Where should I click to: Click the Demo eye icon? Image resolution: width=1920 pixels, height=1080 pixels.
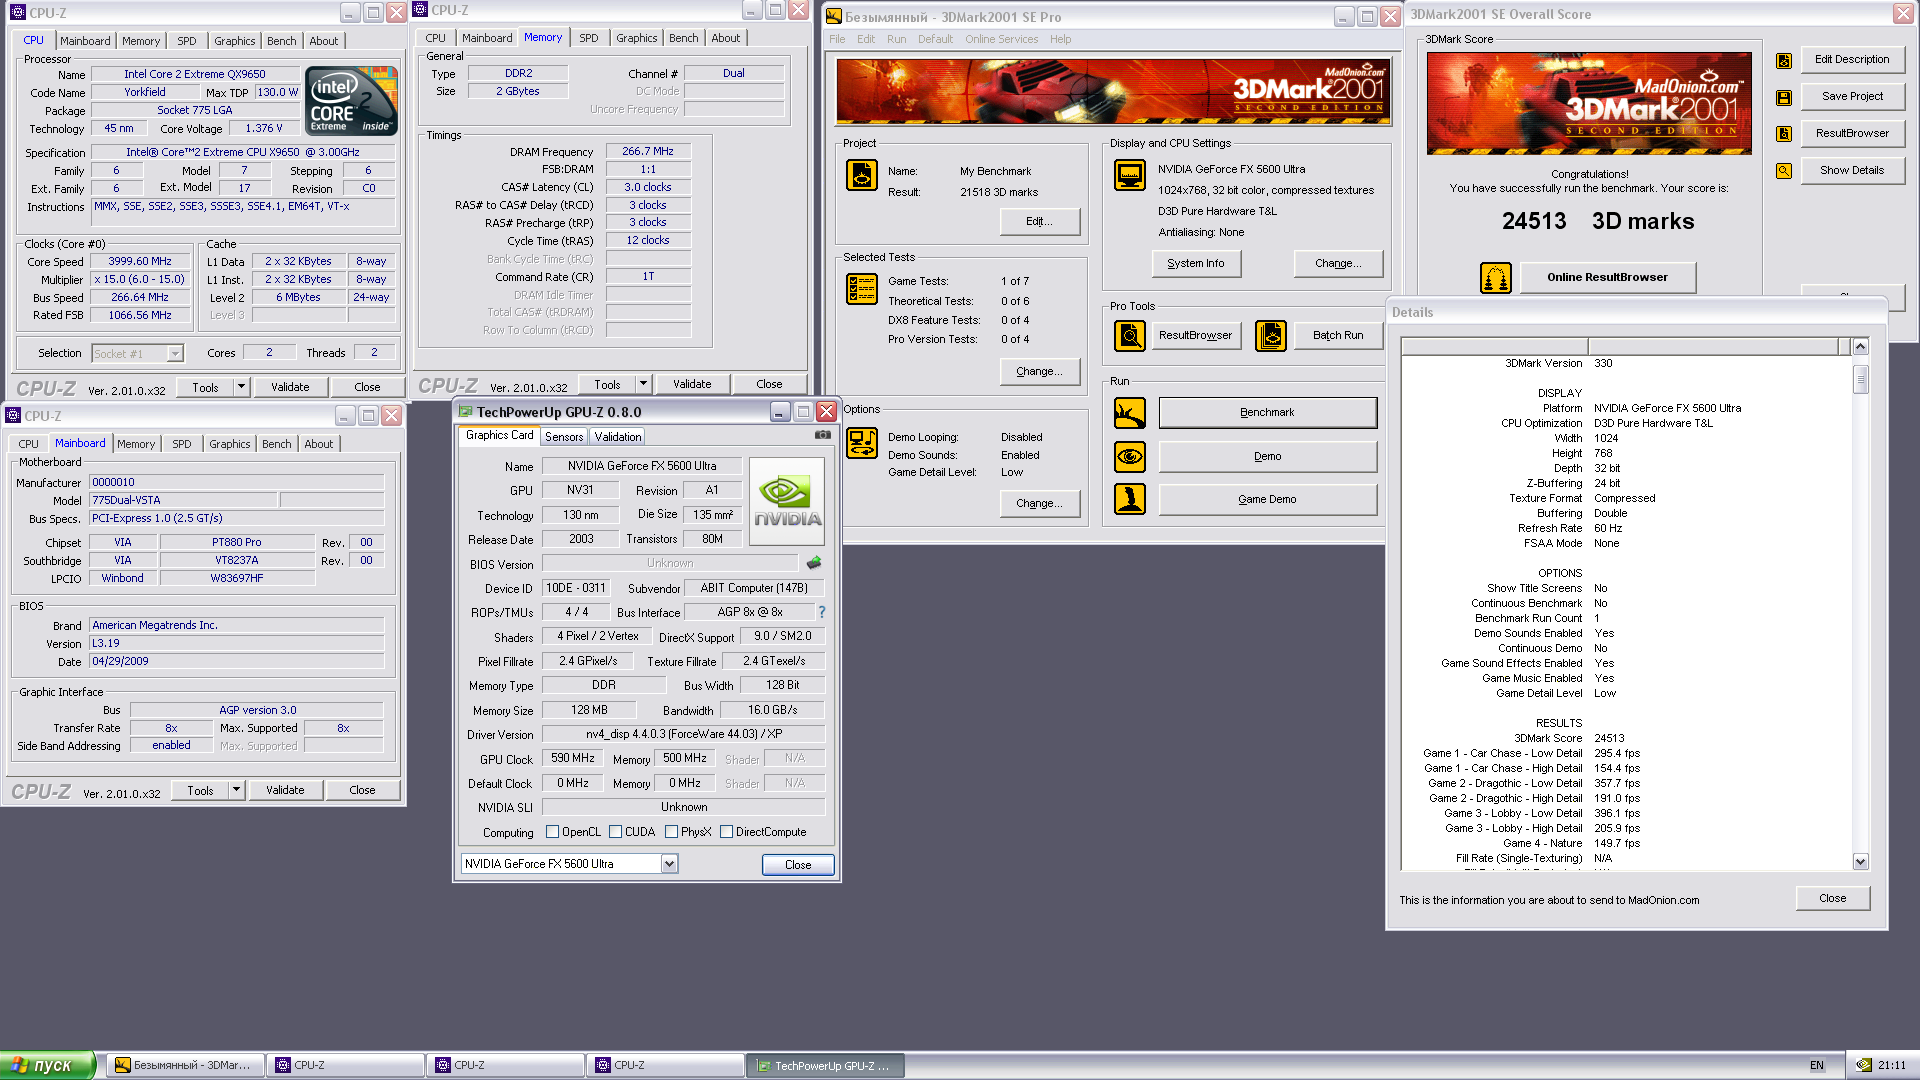point(1130,457)
